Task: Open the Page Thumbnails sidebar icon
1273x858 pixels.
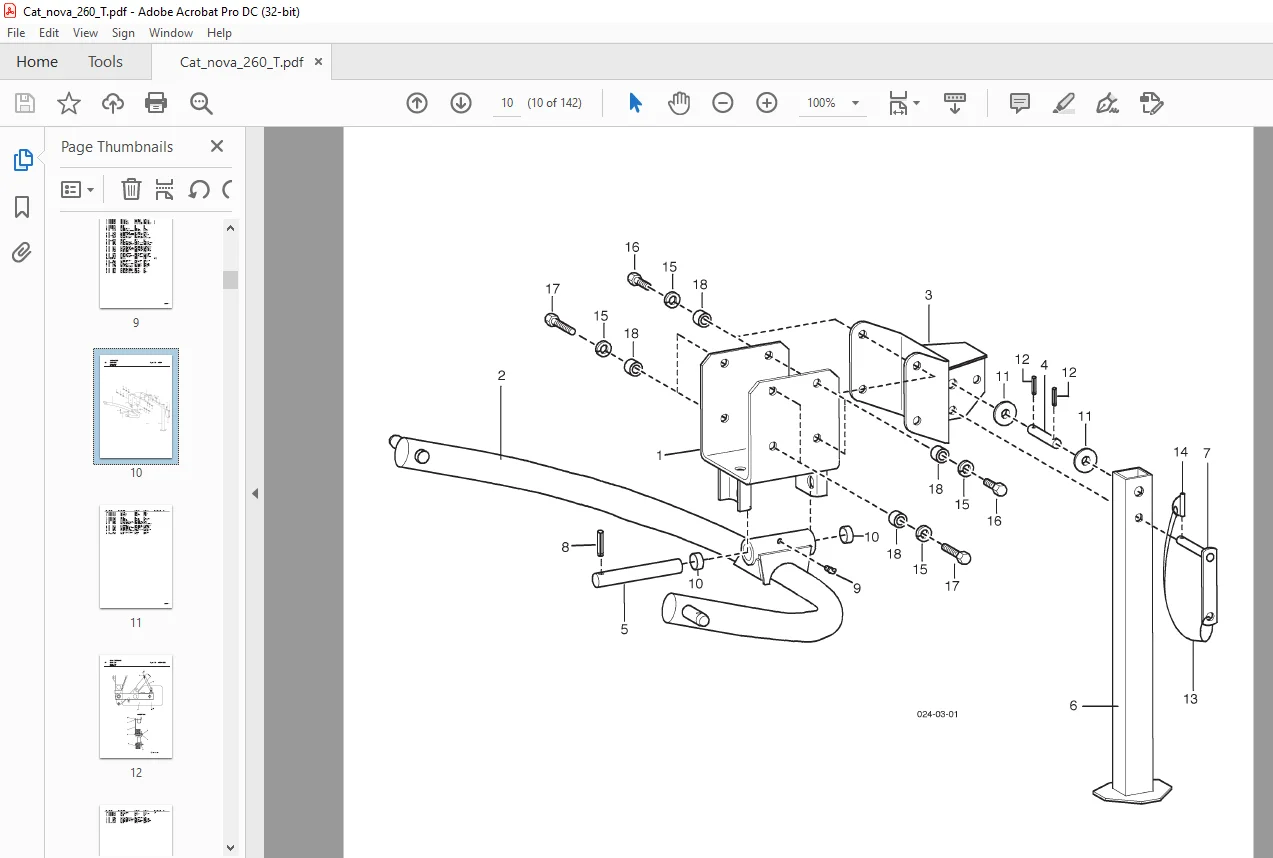Action: (x=22, y=160)
